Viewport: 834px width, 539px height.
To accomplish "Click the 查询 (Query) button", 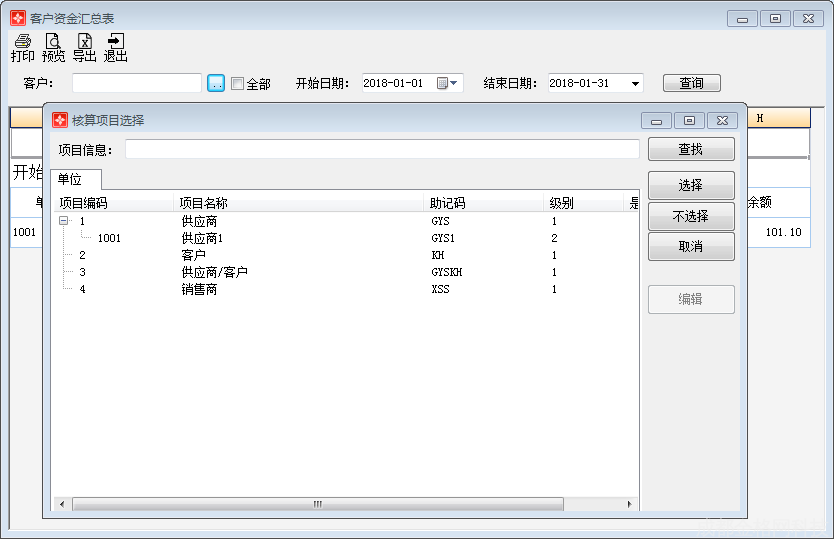I will tap(691, 84).
